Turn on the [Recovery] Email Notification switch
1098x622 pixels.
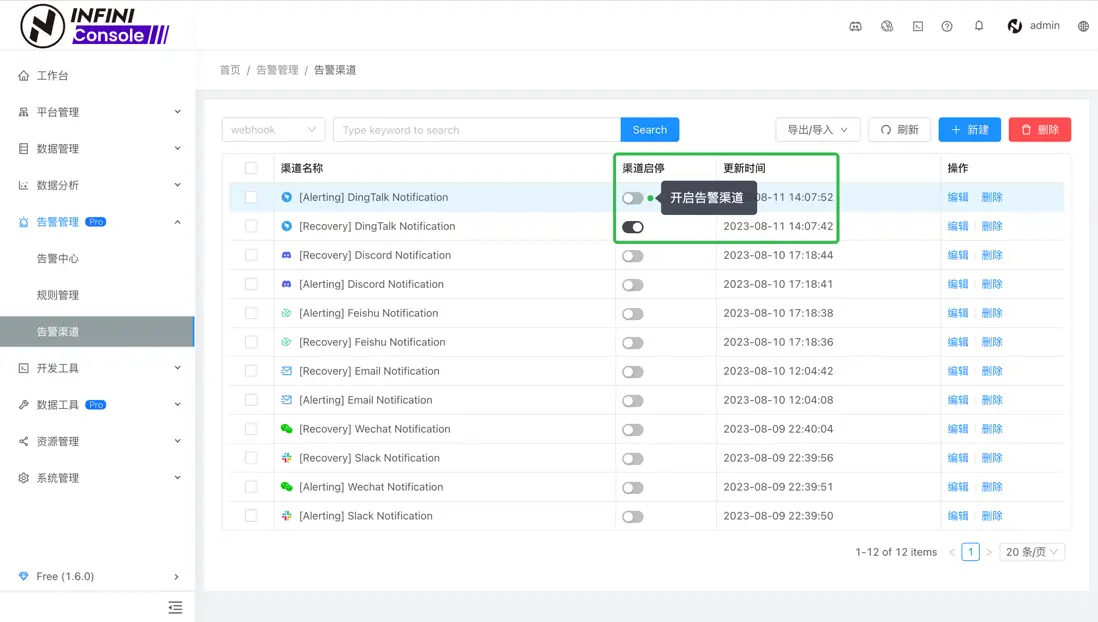633,372
